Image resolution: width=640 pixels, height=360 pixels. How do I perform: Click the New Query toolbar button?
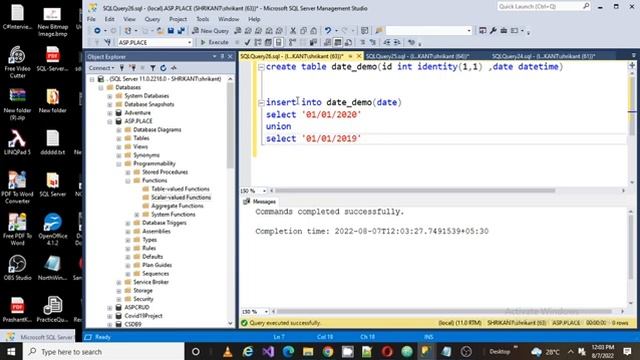211,31
